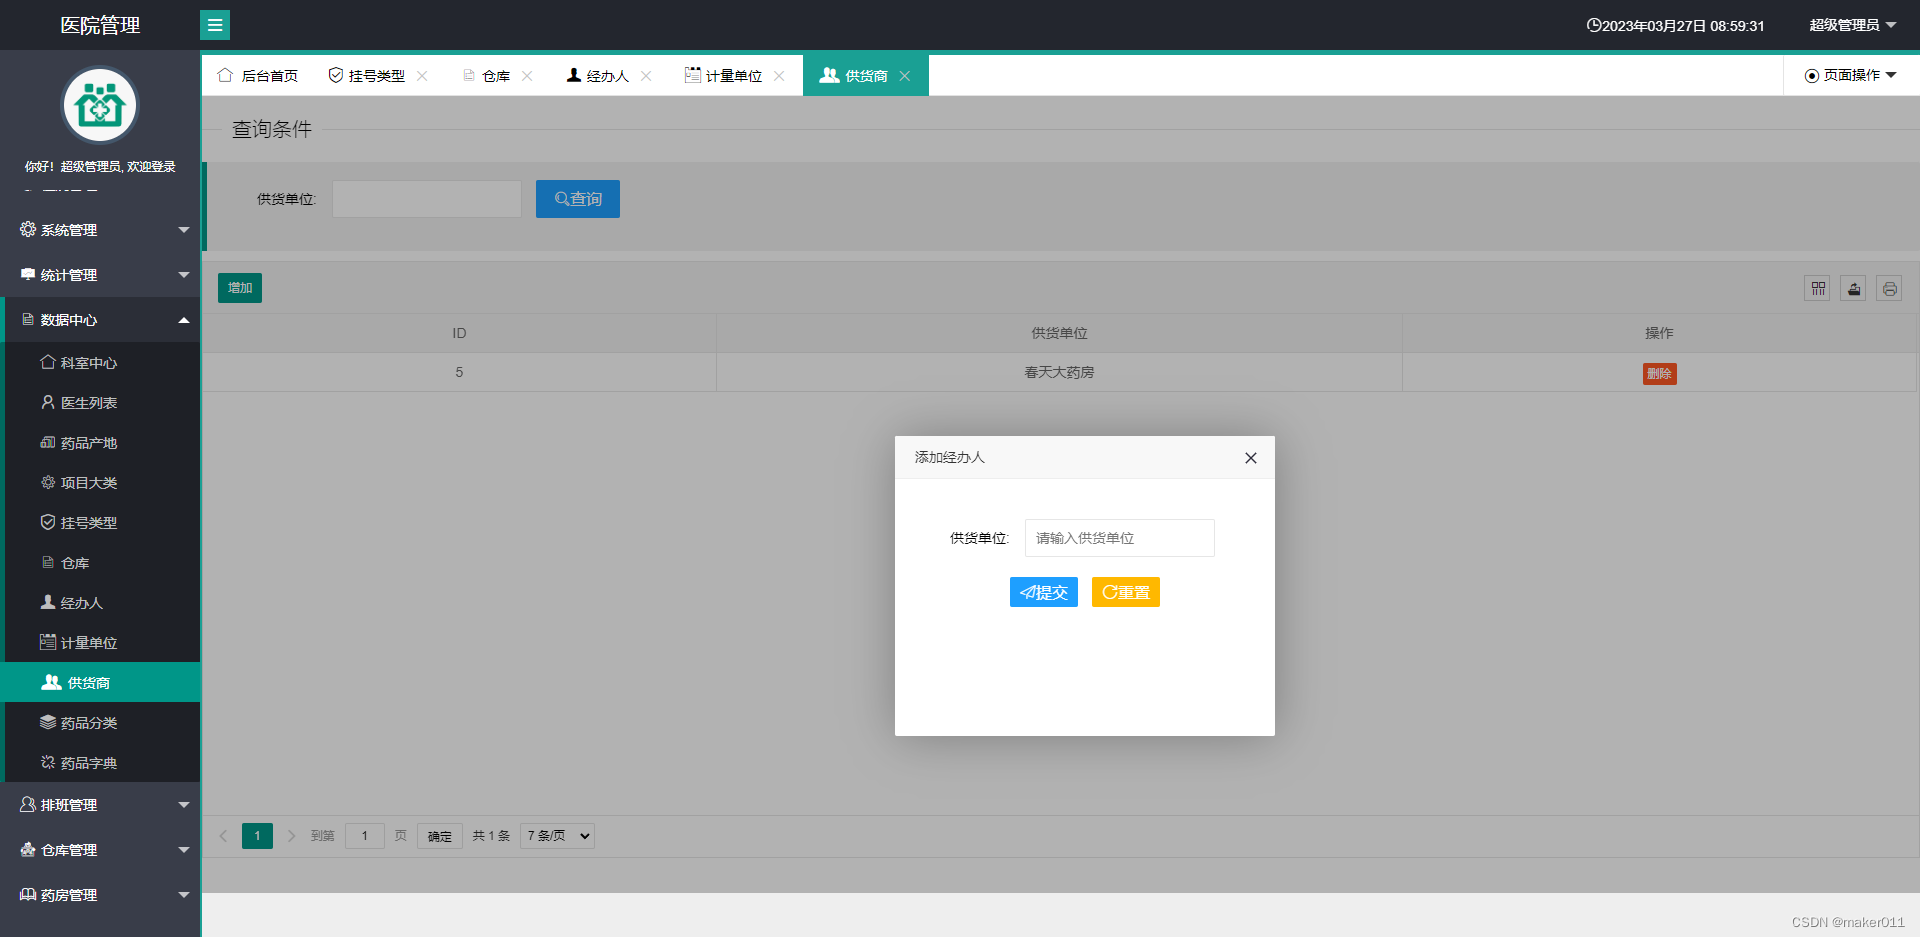Open 项目大类 in sidebar
The image size is (1920, 937).
(x=102, y=483)
